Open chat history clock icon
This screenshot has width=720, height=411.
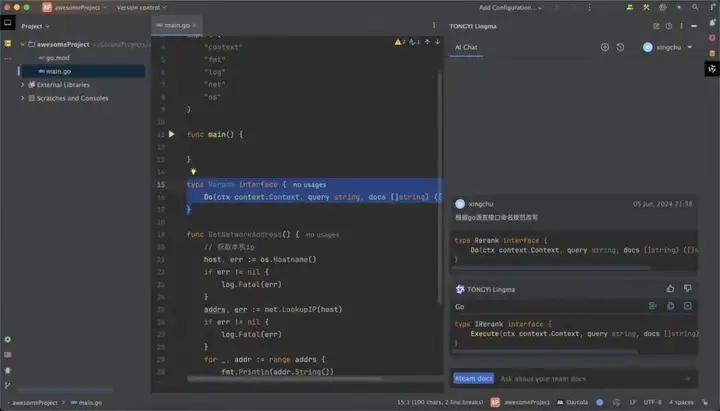coord(620,47)
